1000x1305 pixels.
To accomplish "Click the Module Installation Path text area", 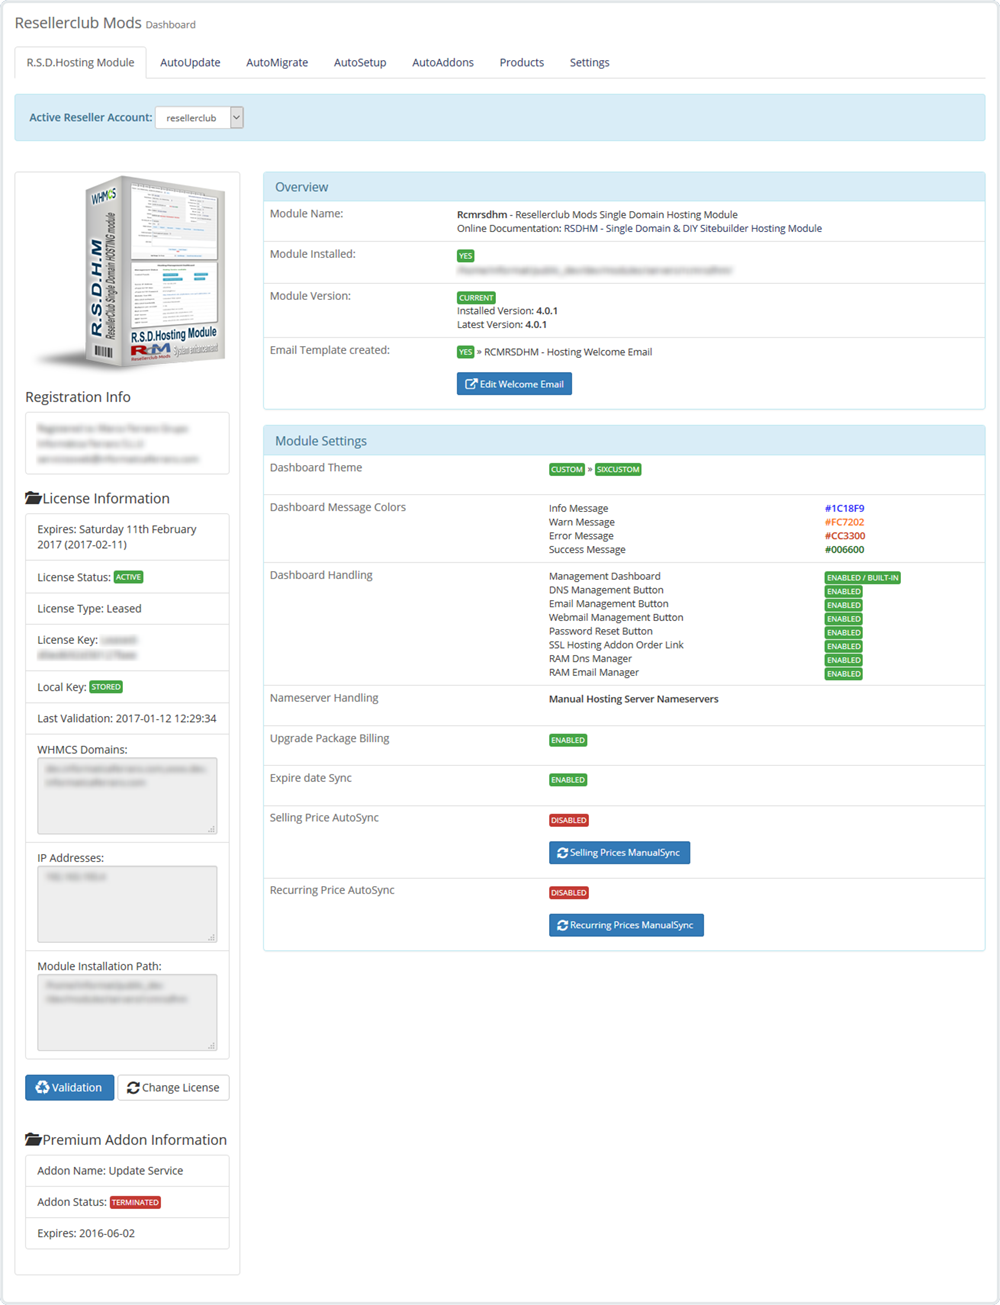I will click(x=127, y=1012).
